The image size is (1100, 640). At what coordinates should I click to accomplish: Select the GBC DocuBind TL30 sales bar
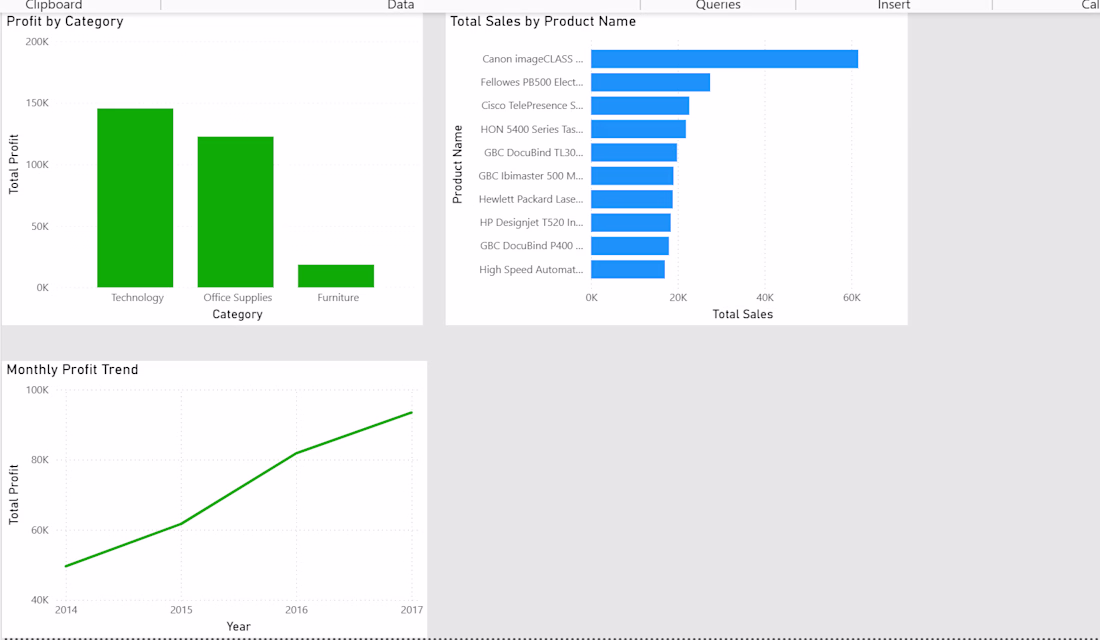(x=634, y=152)
